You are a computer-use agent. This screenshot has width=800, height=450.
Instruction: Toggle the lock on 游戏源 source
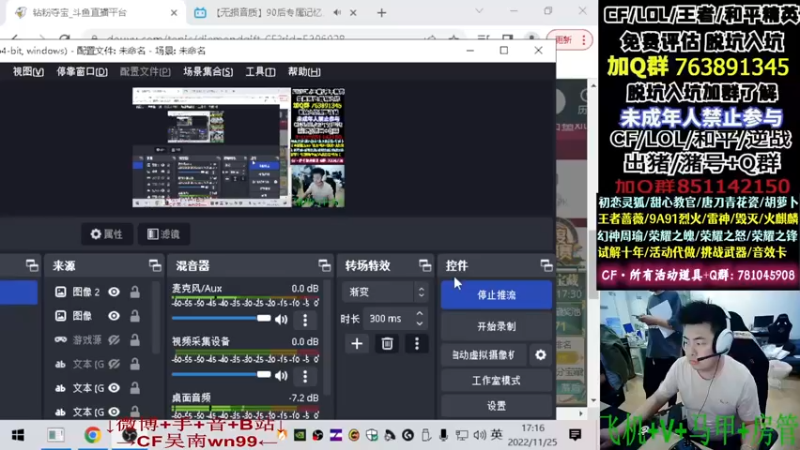click(x=135, y=340)
